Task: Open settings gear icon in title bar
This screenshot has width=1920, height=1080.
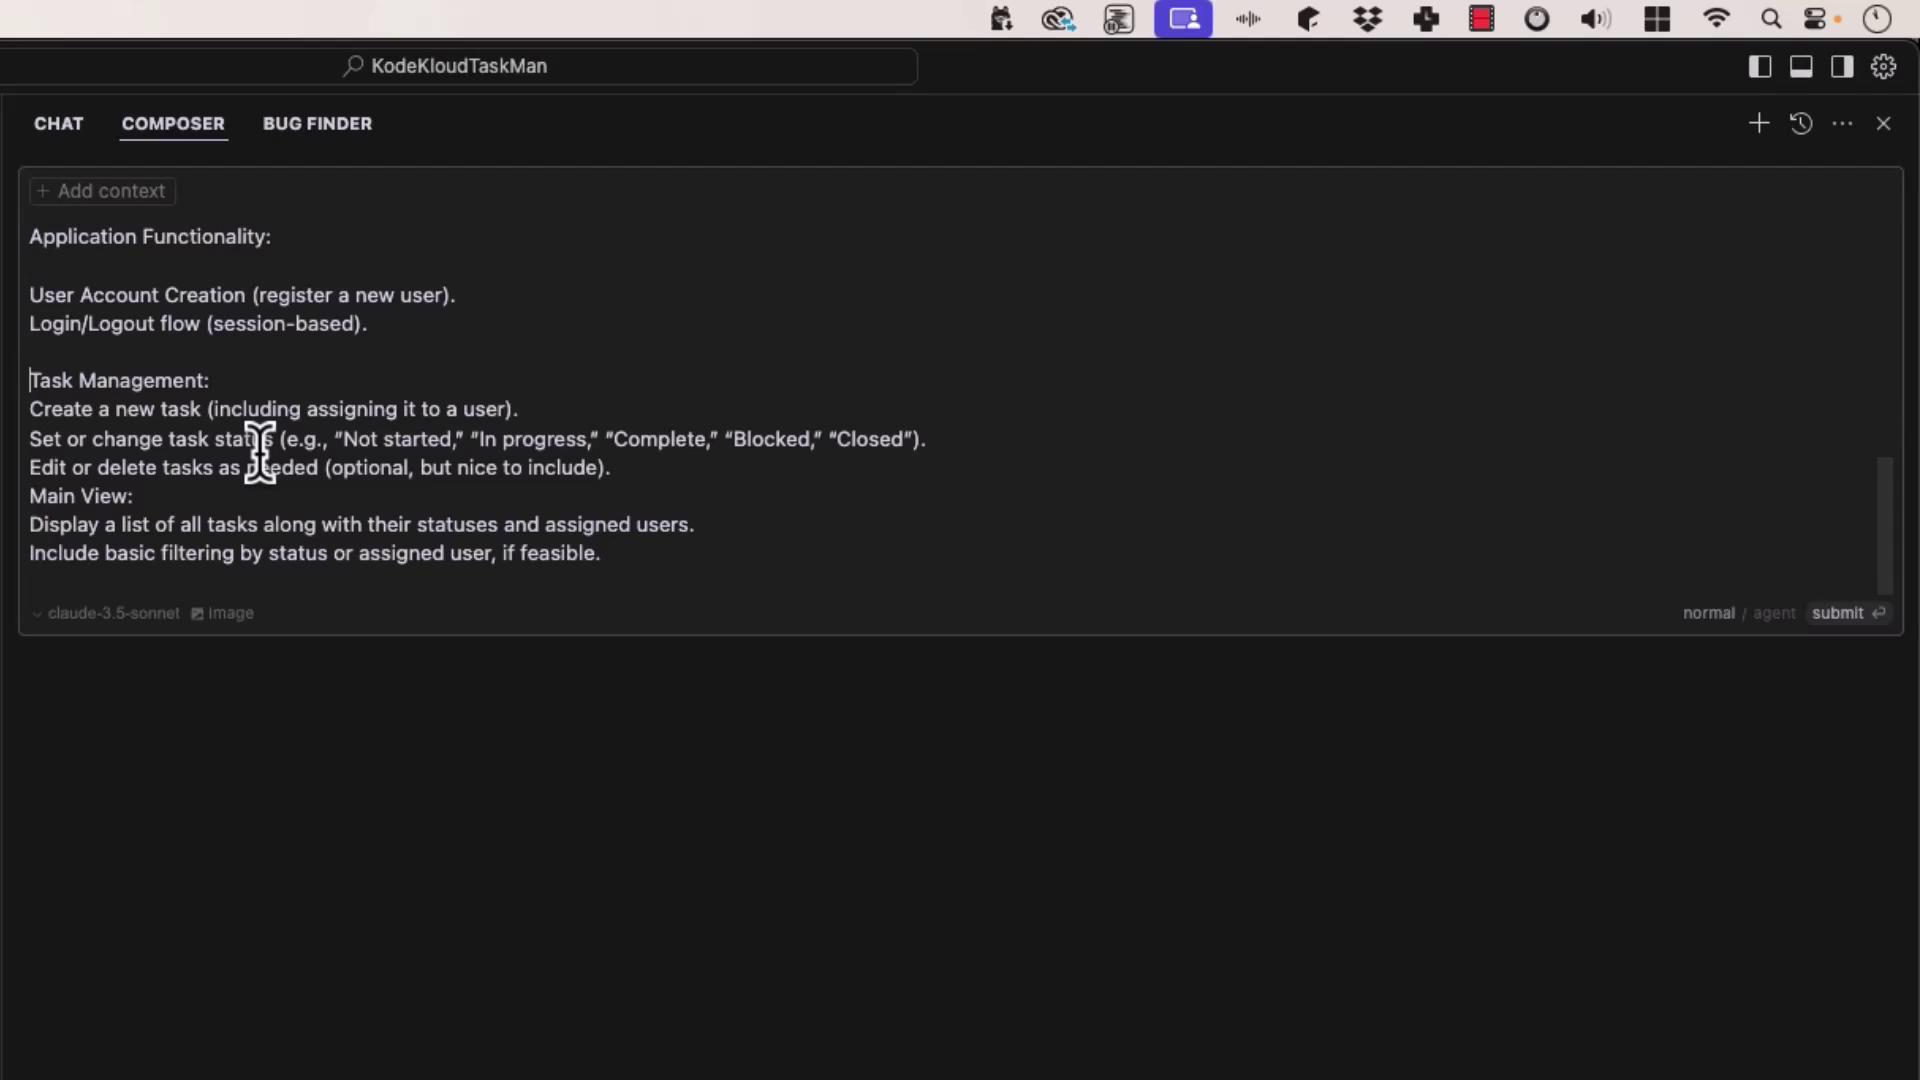Action: coord(1883,66)
